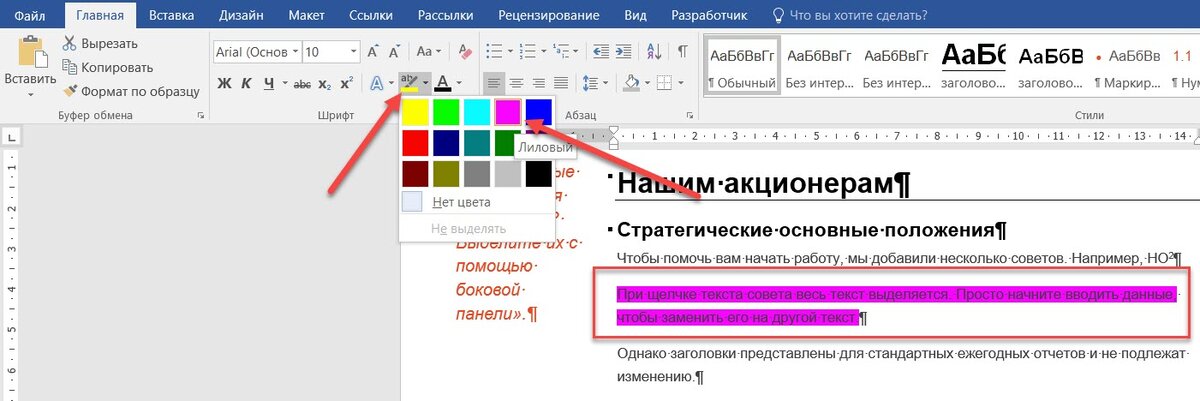The width and height of the screenshot is (1200, 401).
Task: Increase font size with the larger A icon
Action: [x=373, y=52]
